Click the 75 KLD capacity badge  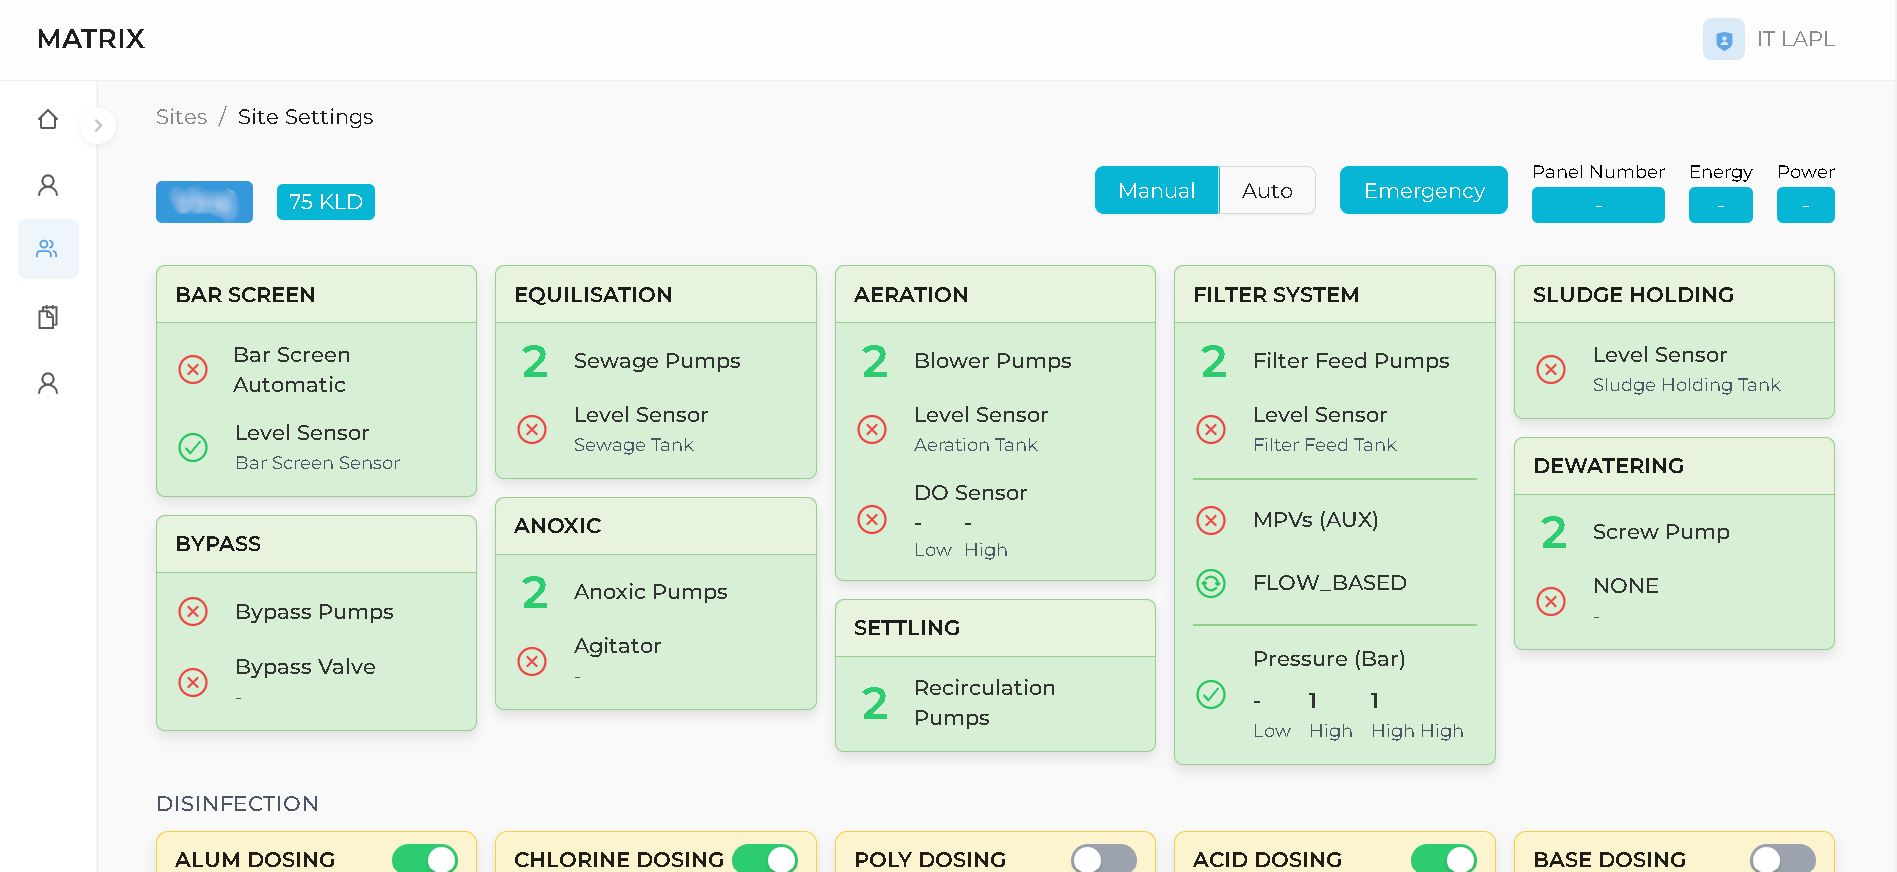tap(325, 202)
